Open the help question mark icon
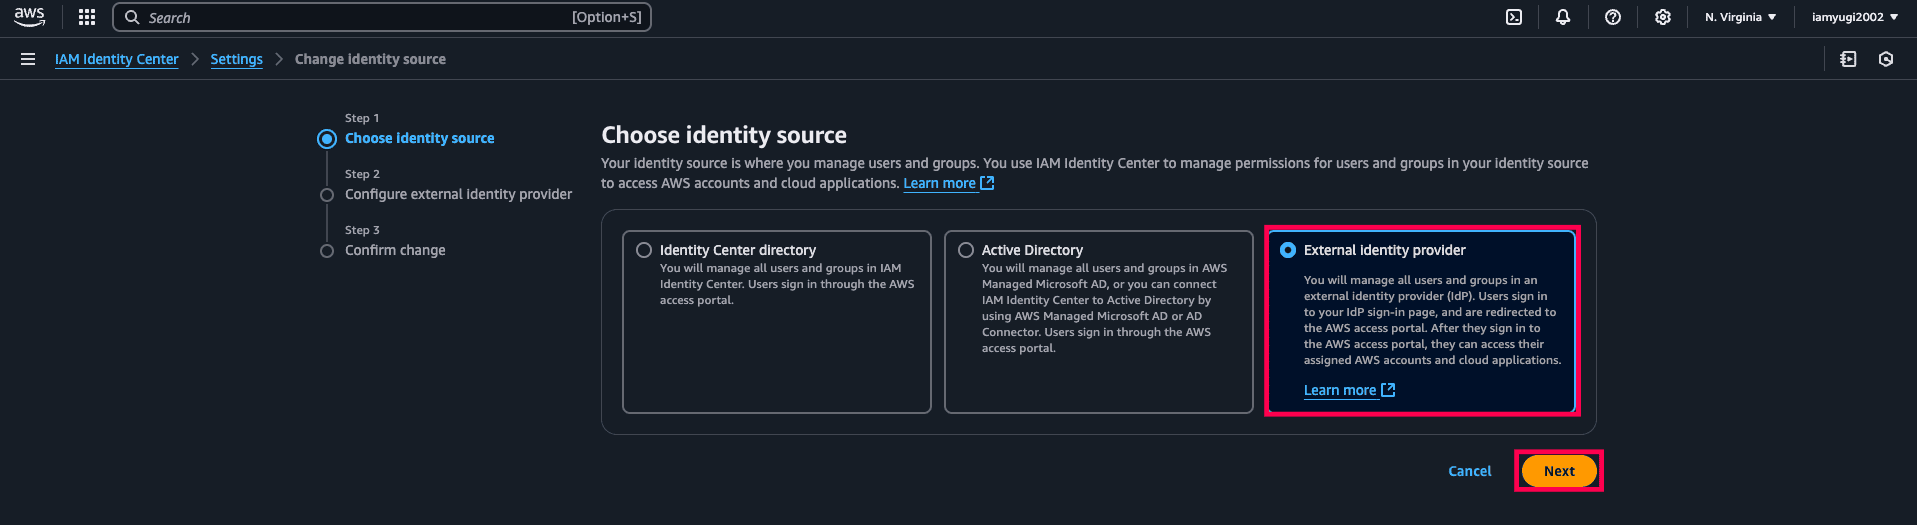1917x525 pixels. click(1613, 17)
